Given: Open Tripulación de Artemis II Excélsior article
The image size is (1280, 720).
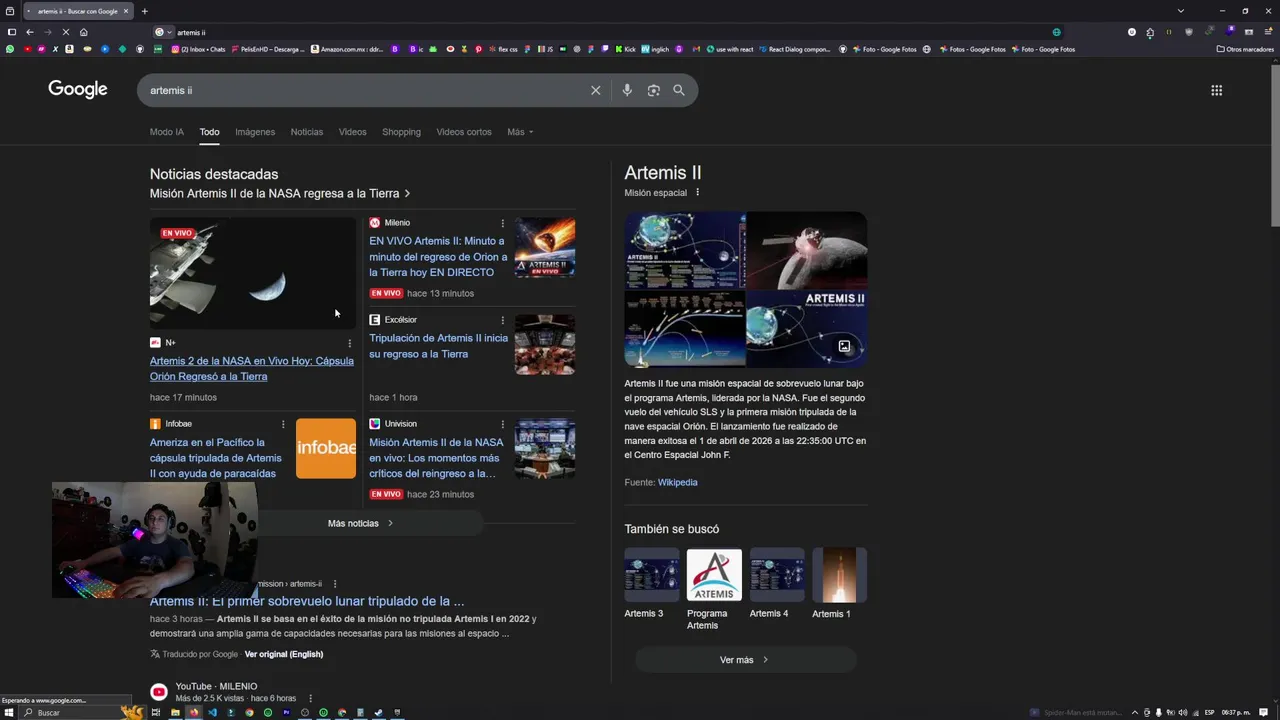Looking at the screenshot, I should [x=438, y=346].
